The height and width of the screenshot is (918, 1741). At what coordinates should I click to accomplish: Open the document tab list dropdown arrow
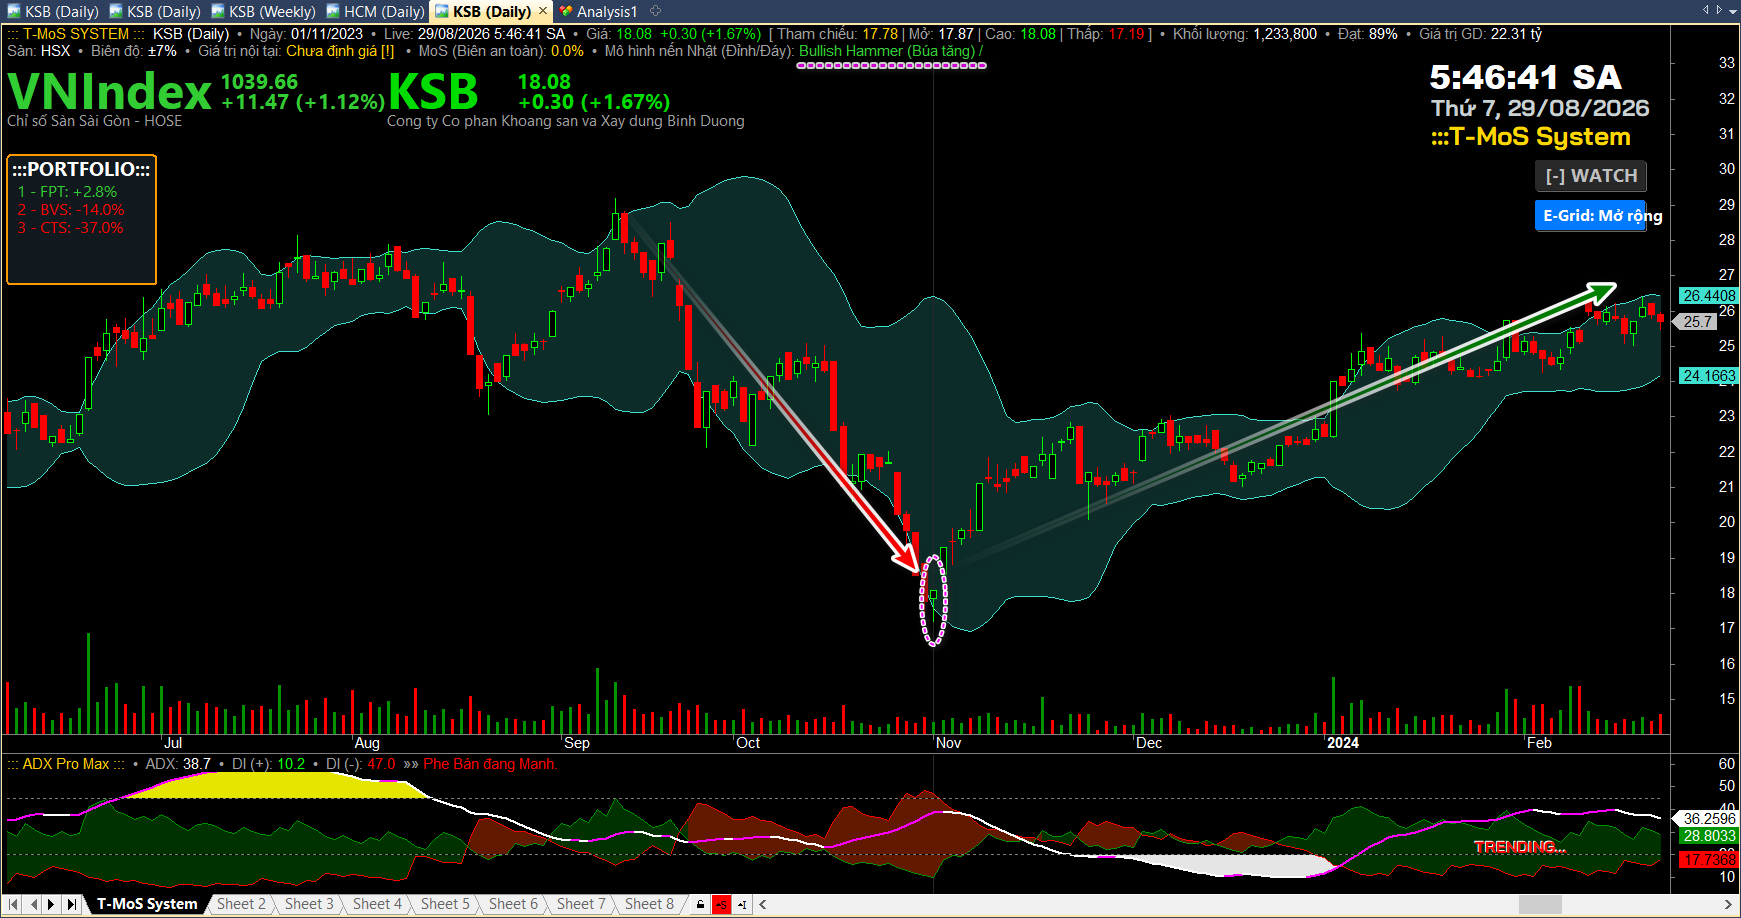tap(1732, 10)
